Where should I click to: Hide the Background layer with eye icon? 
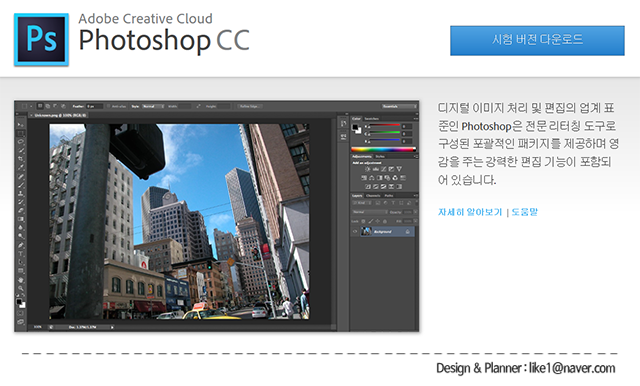(355, 231)
